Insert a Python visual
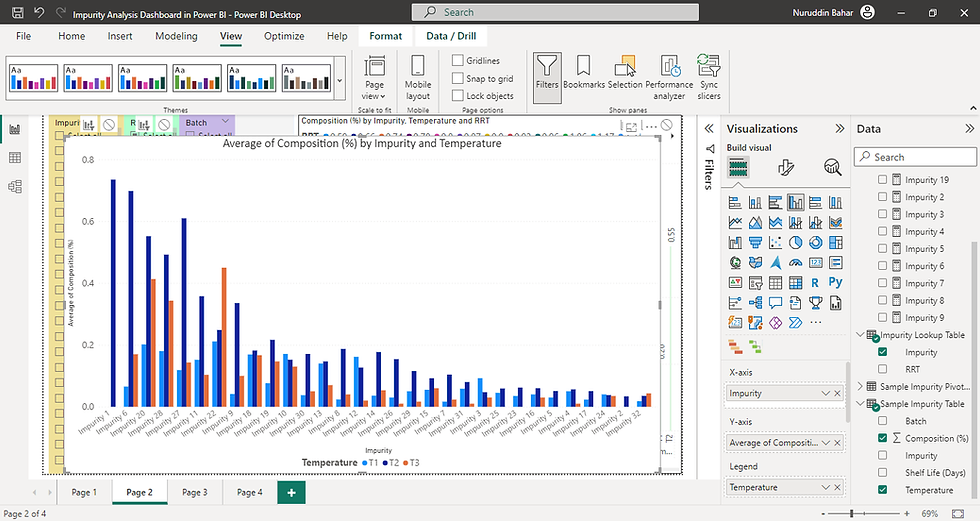Viewport: 980px width, 521px height. coord(836,282)
